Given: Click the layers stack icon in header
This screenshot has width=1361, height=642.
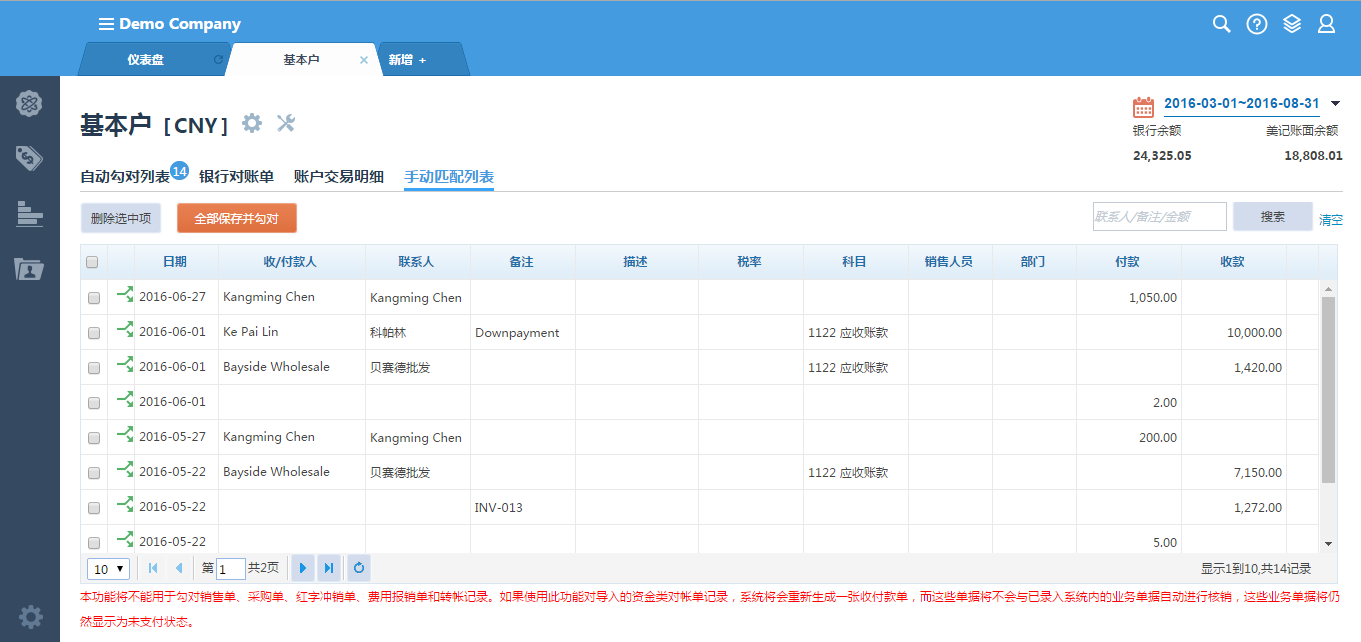Looking at the screenshot, I should point(1292,24).
